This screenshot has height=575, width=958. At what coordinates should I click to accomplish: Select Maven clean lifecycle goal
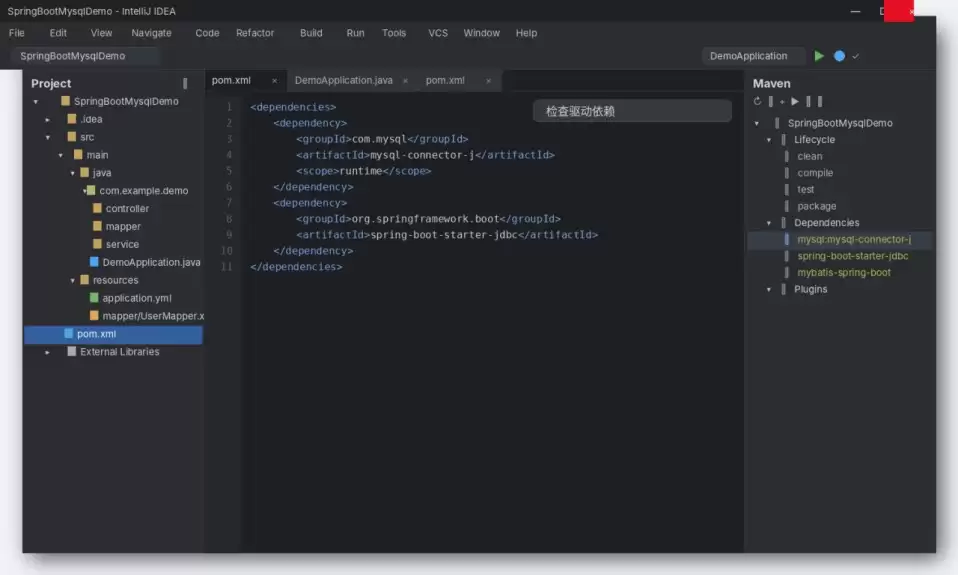(810, 156)
